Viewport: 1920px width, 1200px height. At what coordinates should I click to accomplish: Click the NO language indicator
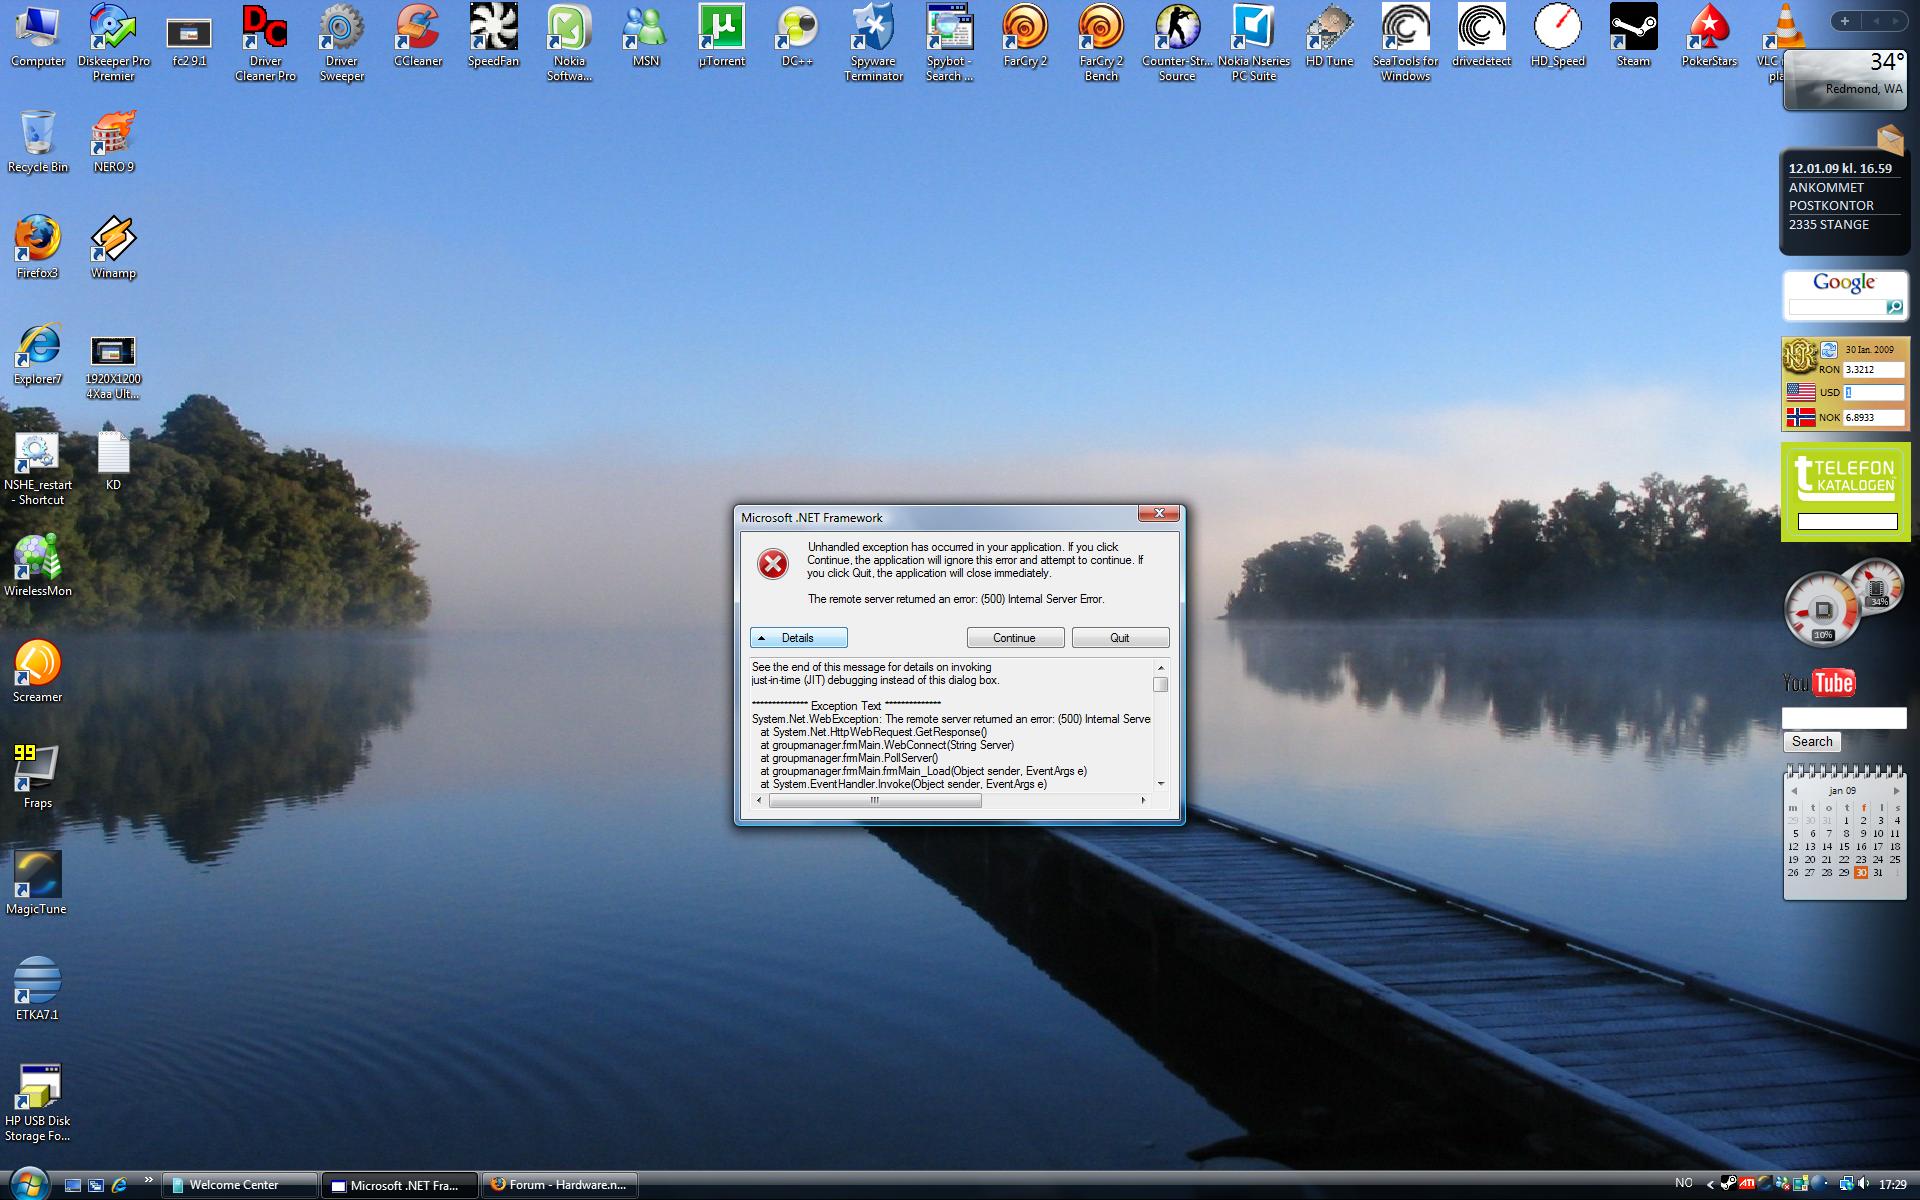(x=1684, y=1183)
